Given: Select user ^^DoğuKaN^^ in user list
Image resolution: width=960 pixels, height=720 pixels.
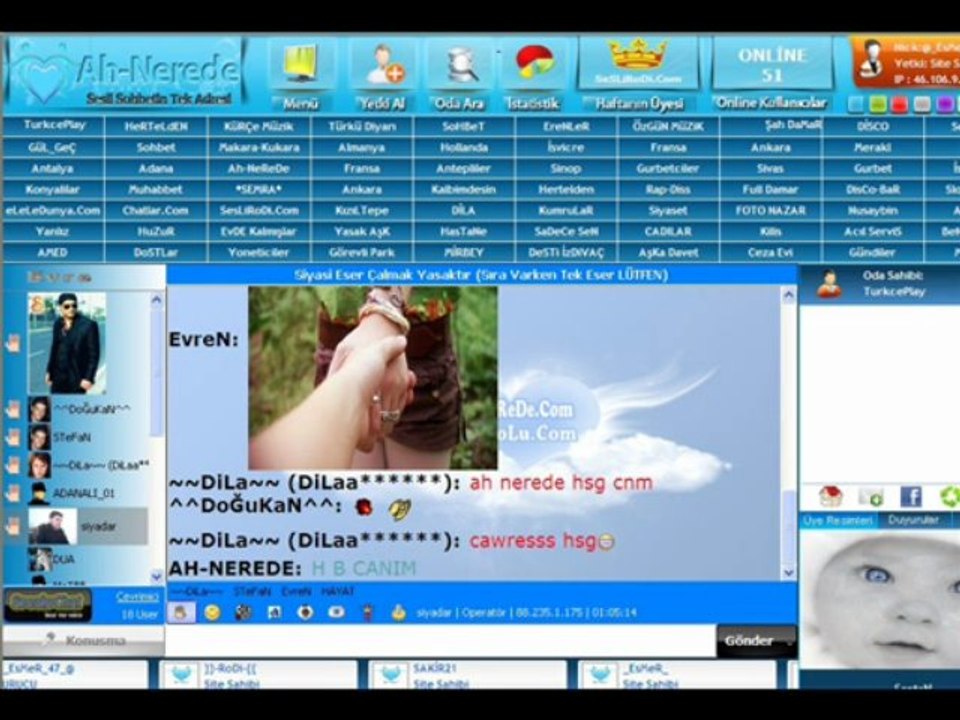Looking at the screenshot, I should tap(88, 409).
